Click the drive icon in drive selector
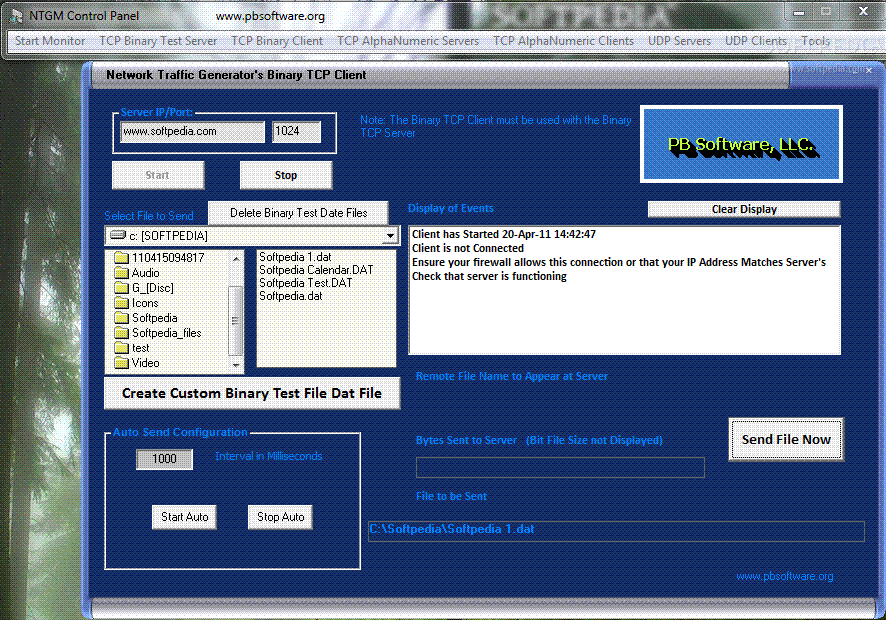Screen dimensions: 886x620 (x=118, y=235)
